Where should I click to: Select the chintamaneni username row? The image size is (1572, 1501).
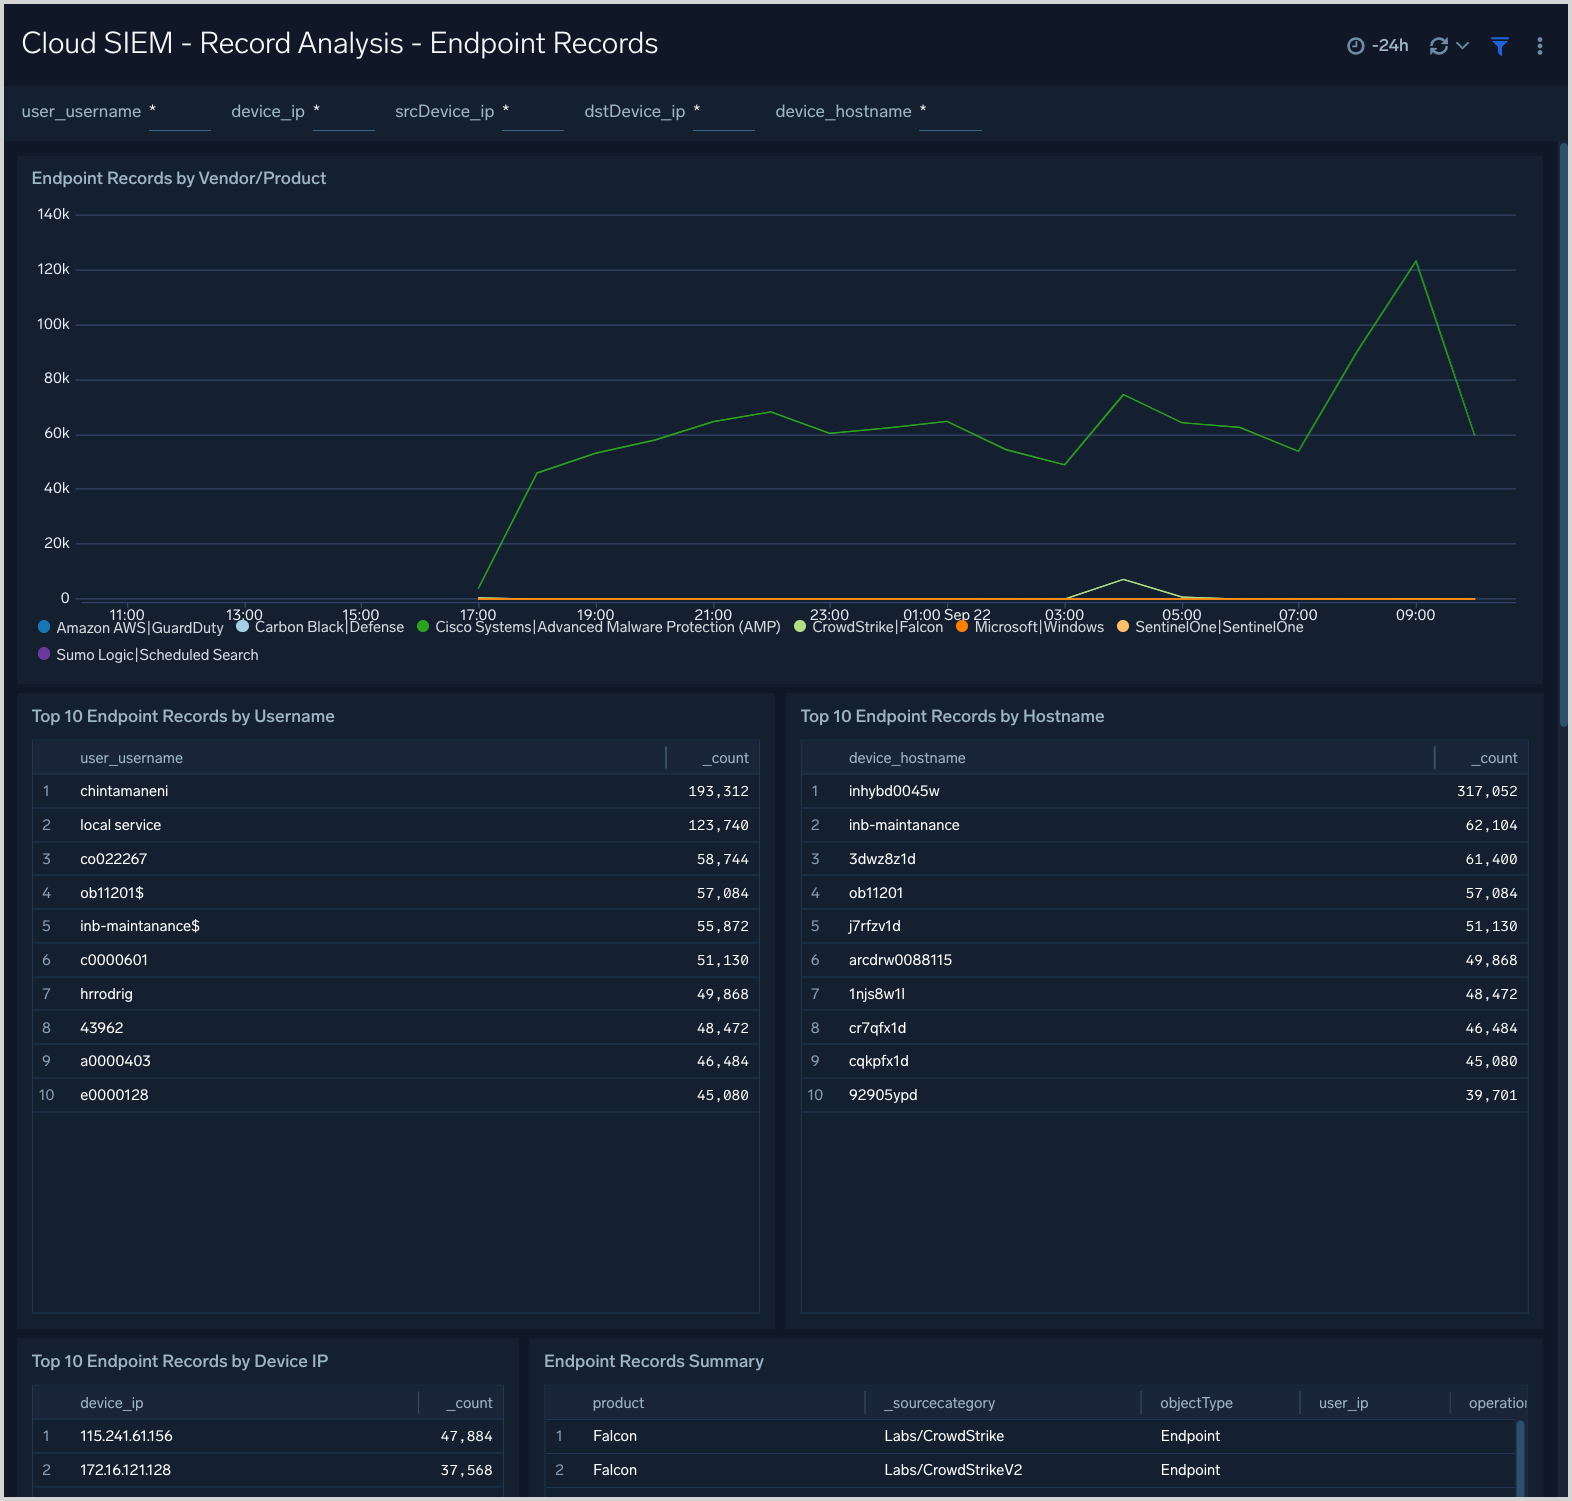(x=124, y=791)
